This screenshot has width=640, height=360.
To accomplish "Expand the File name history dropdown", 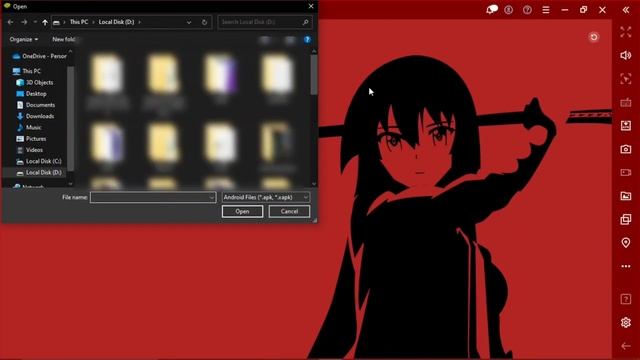I will point(211,198).
